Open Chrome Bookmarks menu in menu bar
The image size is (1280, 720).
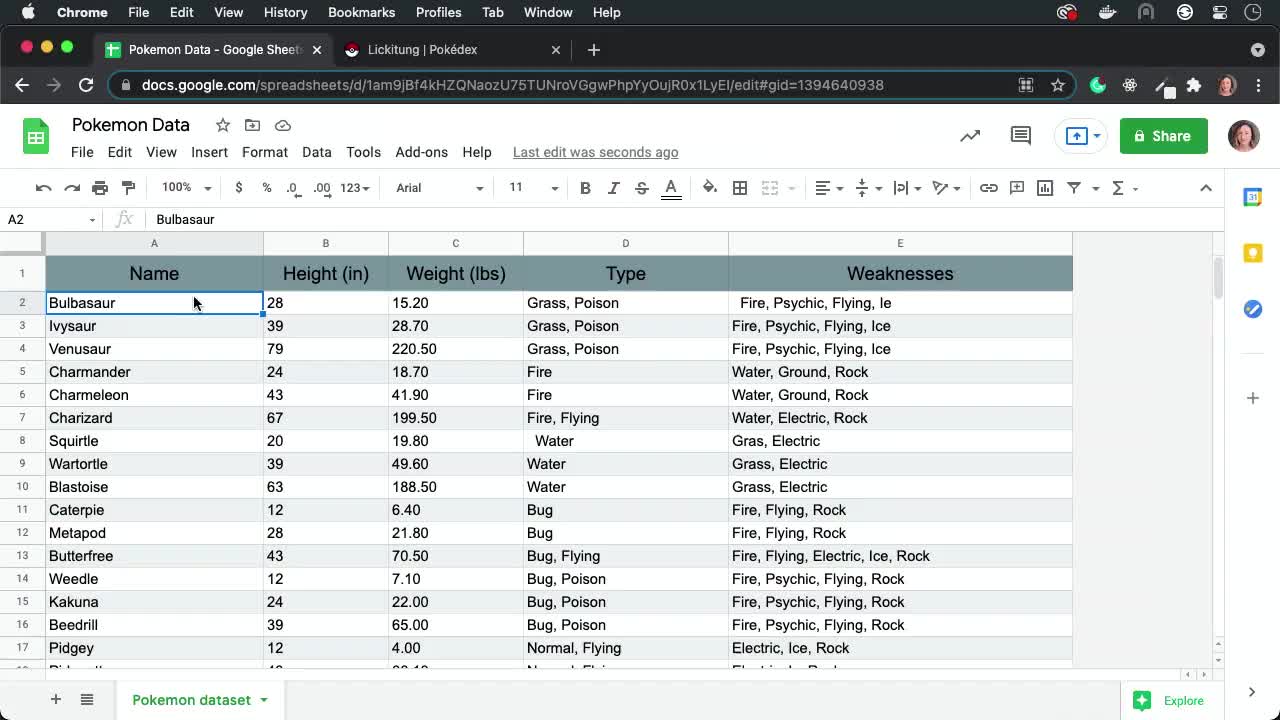coord(361,12)
